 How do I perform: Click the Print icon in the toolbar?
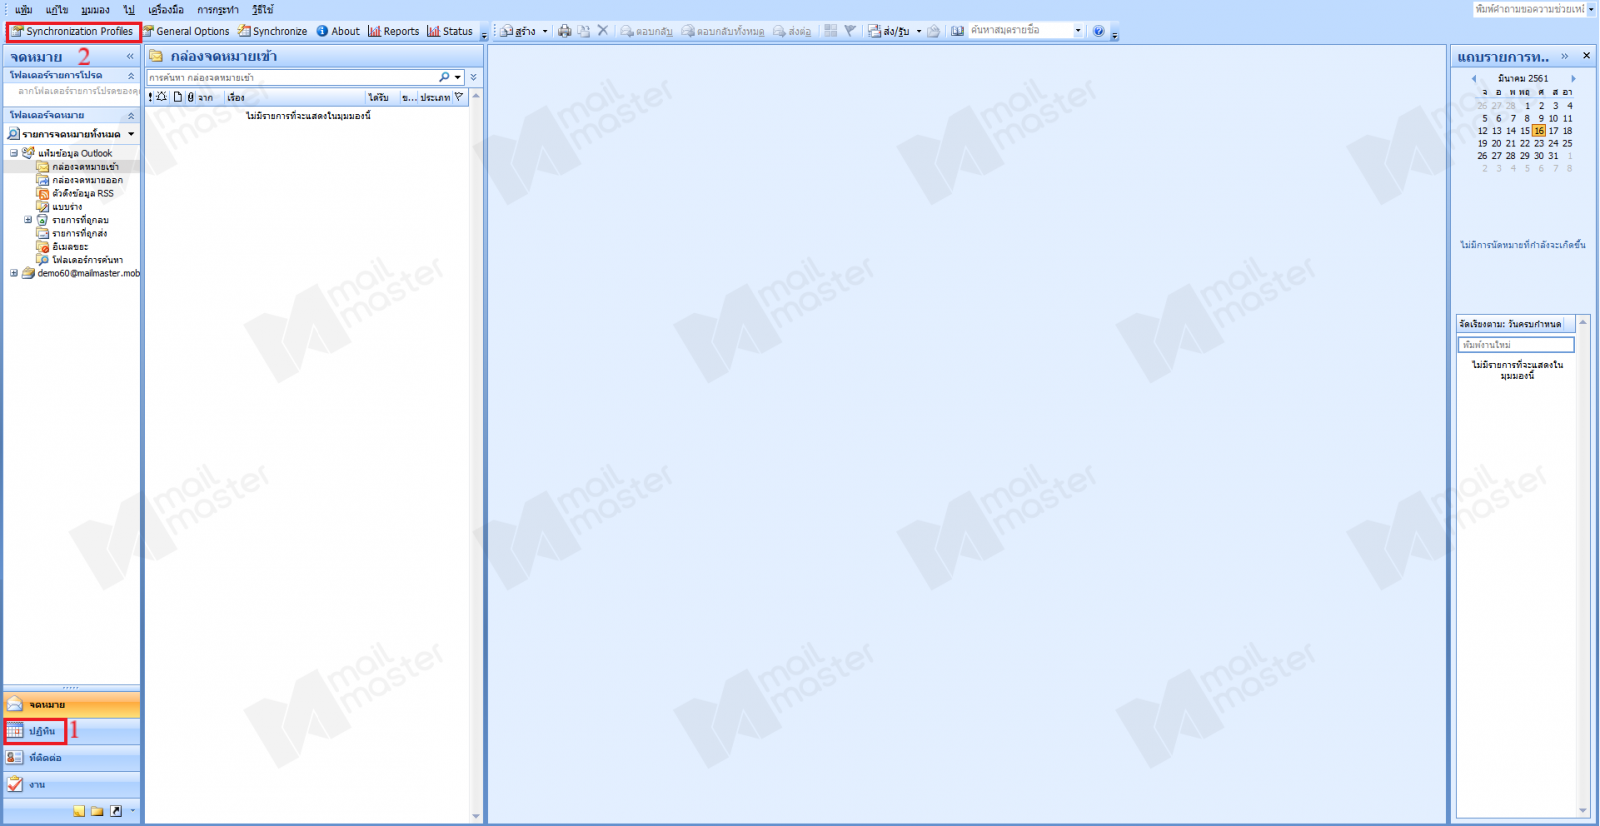564,31
